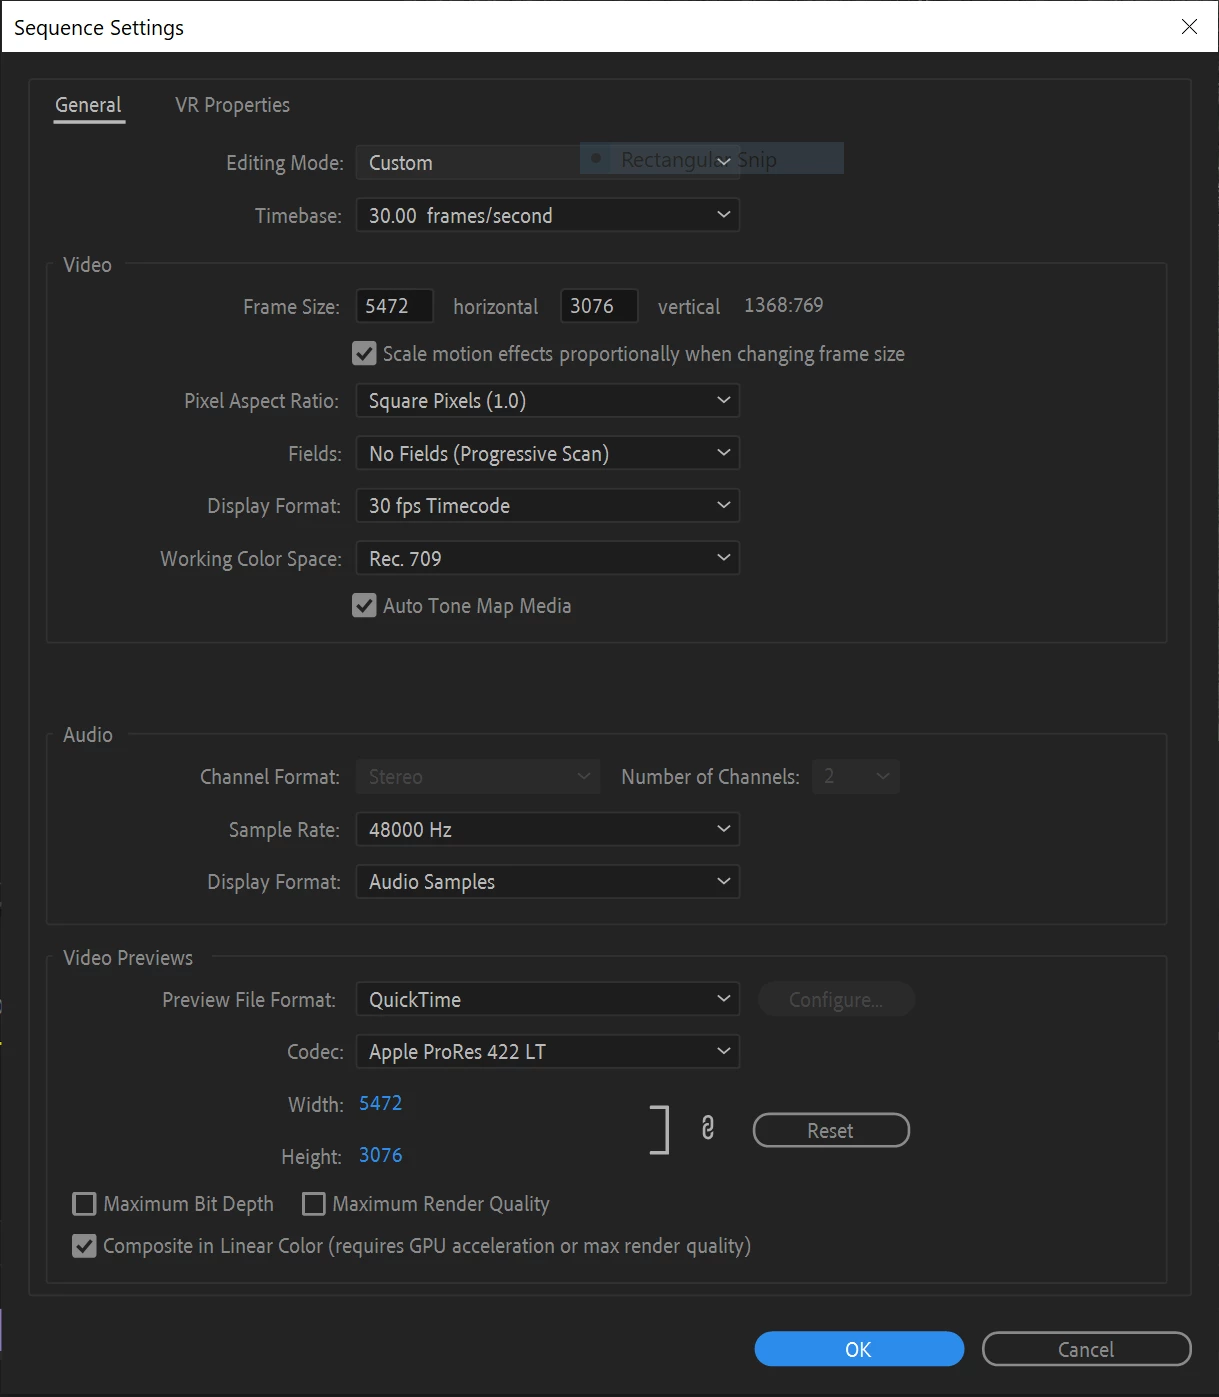Viewport: 1219px width, 1397px height.
Task: Expand the Fields dropdown
Action: tap(547, 453)
